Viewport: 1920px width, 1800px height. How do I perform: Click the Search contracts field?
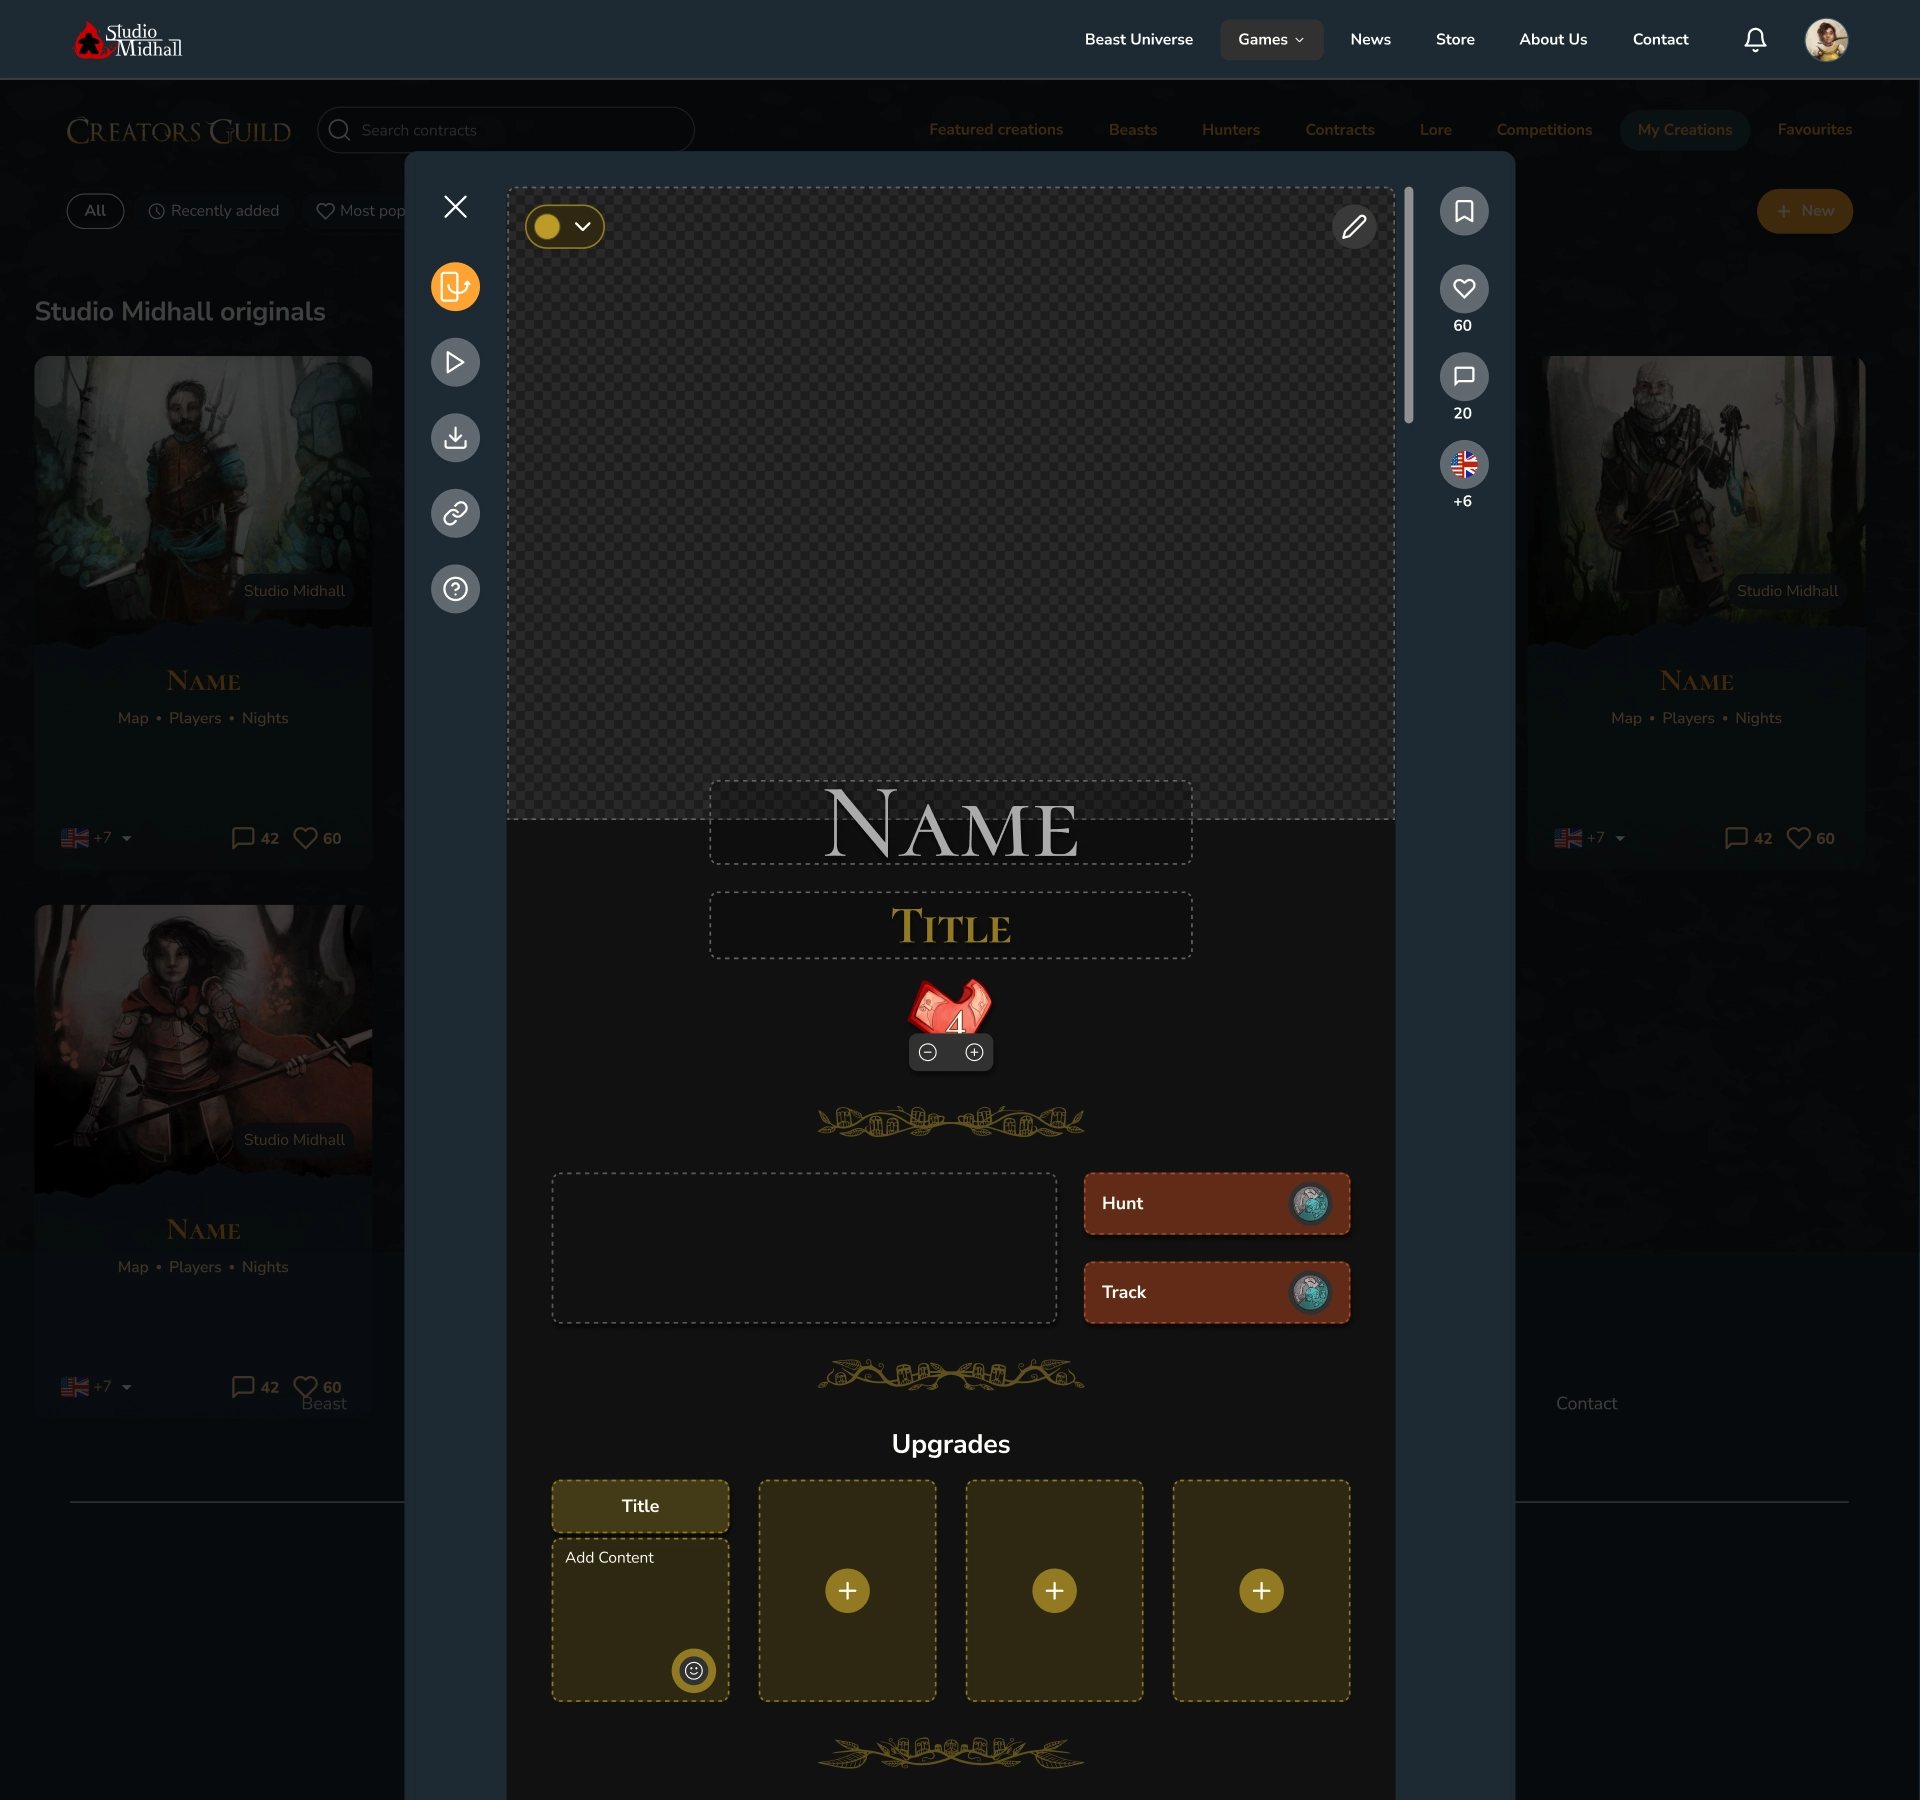[x=505, y=129]
